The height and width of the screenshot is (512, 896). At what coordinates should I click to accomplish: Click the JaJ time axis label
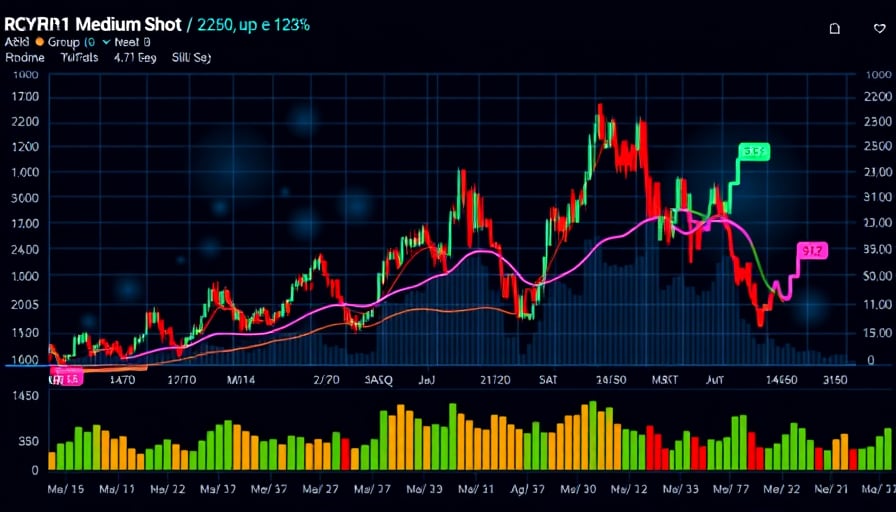pos(427,380)
